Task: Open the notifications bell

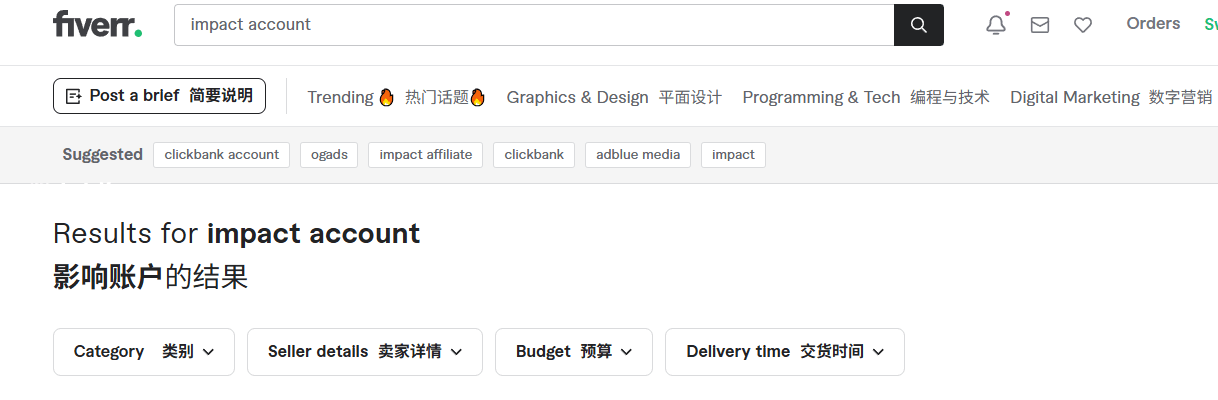Action: 996,25
